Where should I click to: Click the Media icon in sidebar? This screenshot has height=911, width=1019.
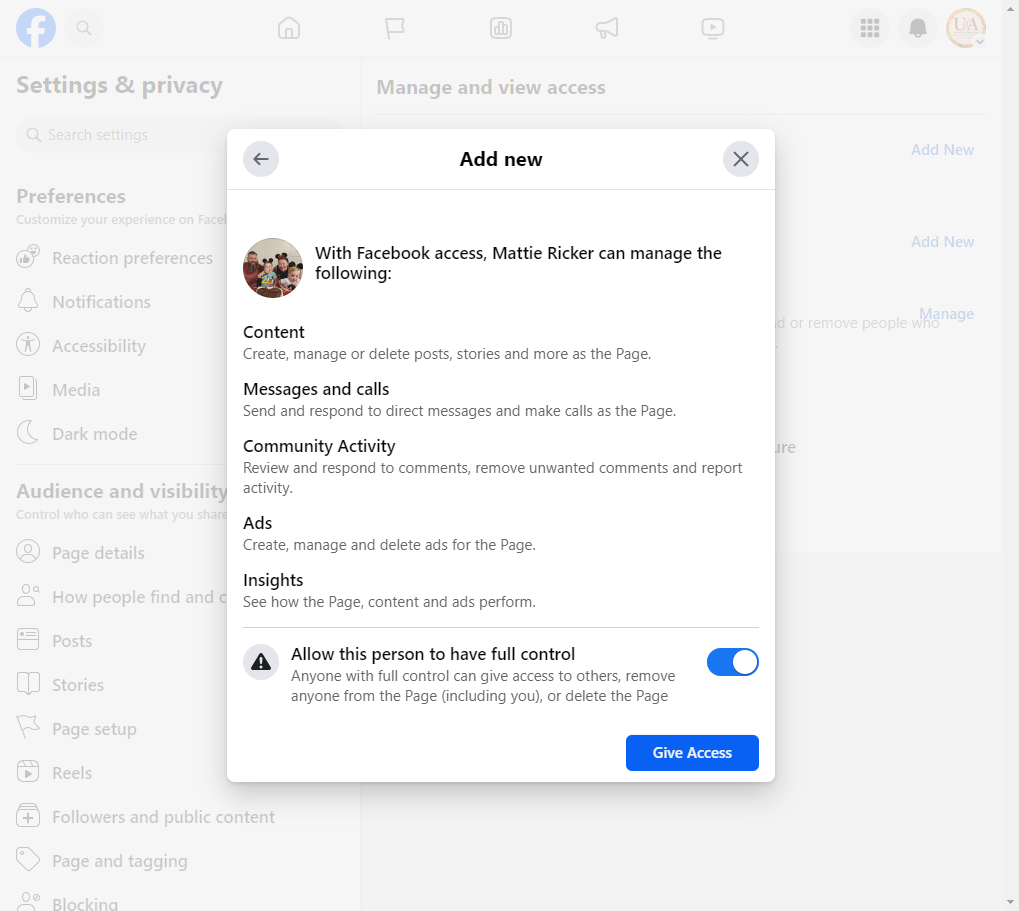[28, 389]
